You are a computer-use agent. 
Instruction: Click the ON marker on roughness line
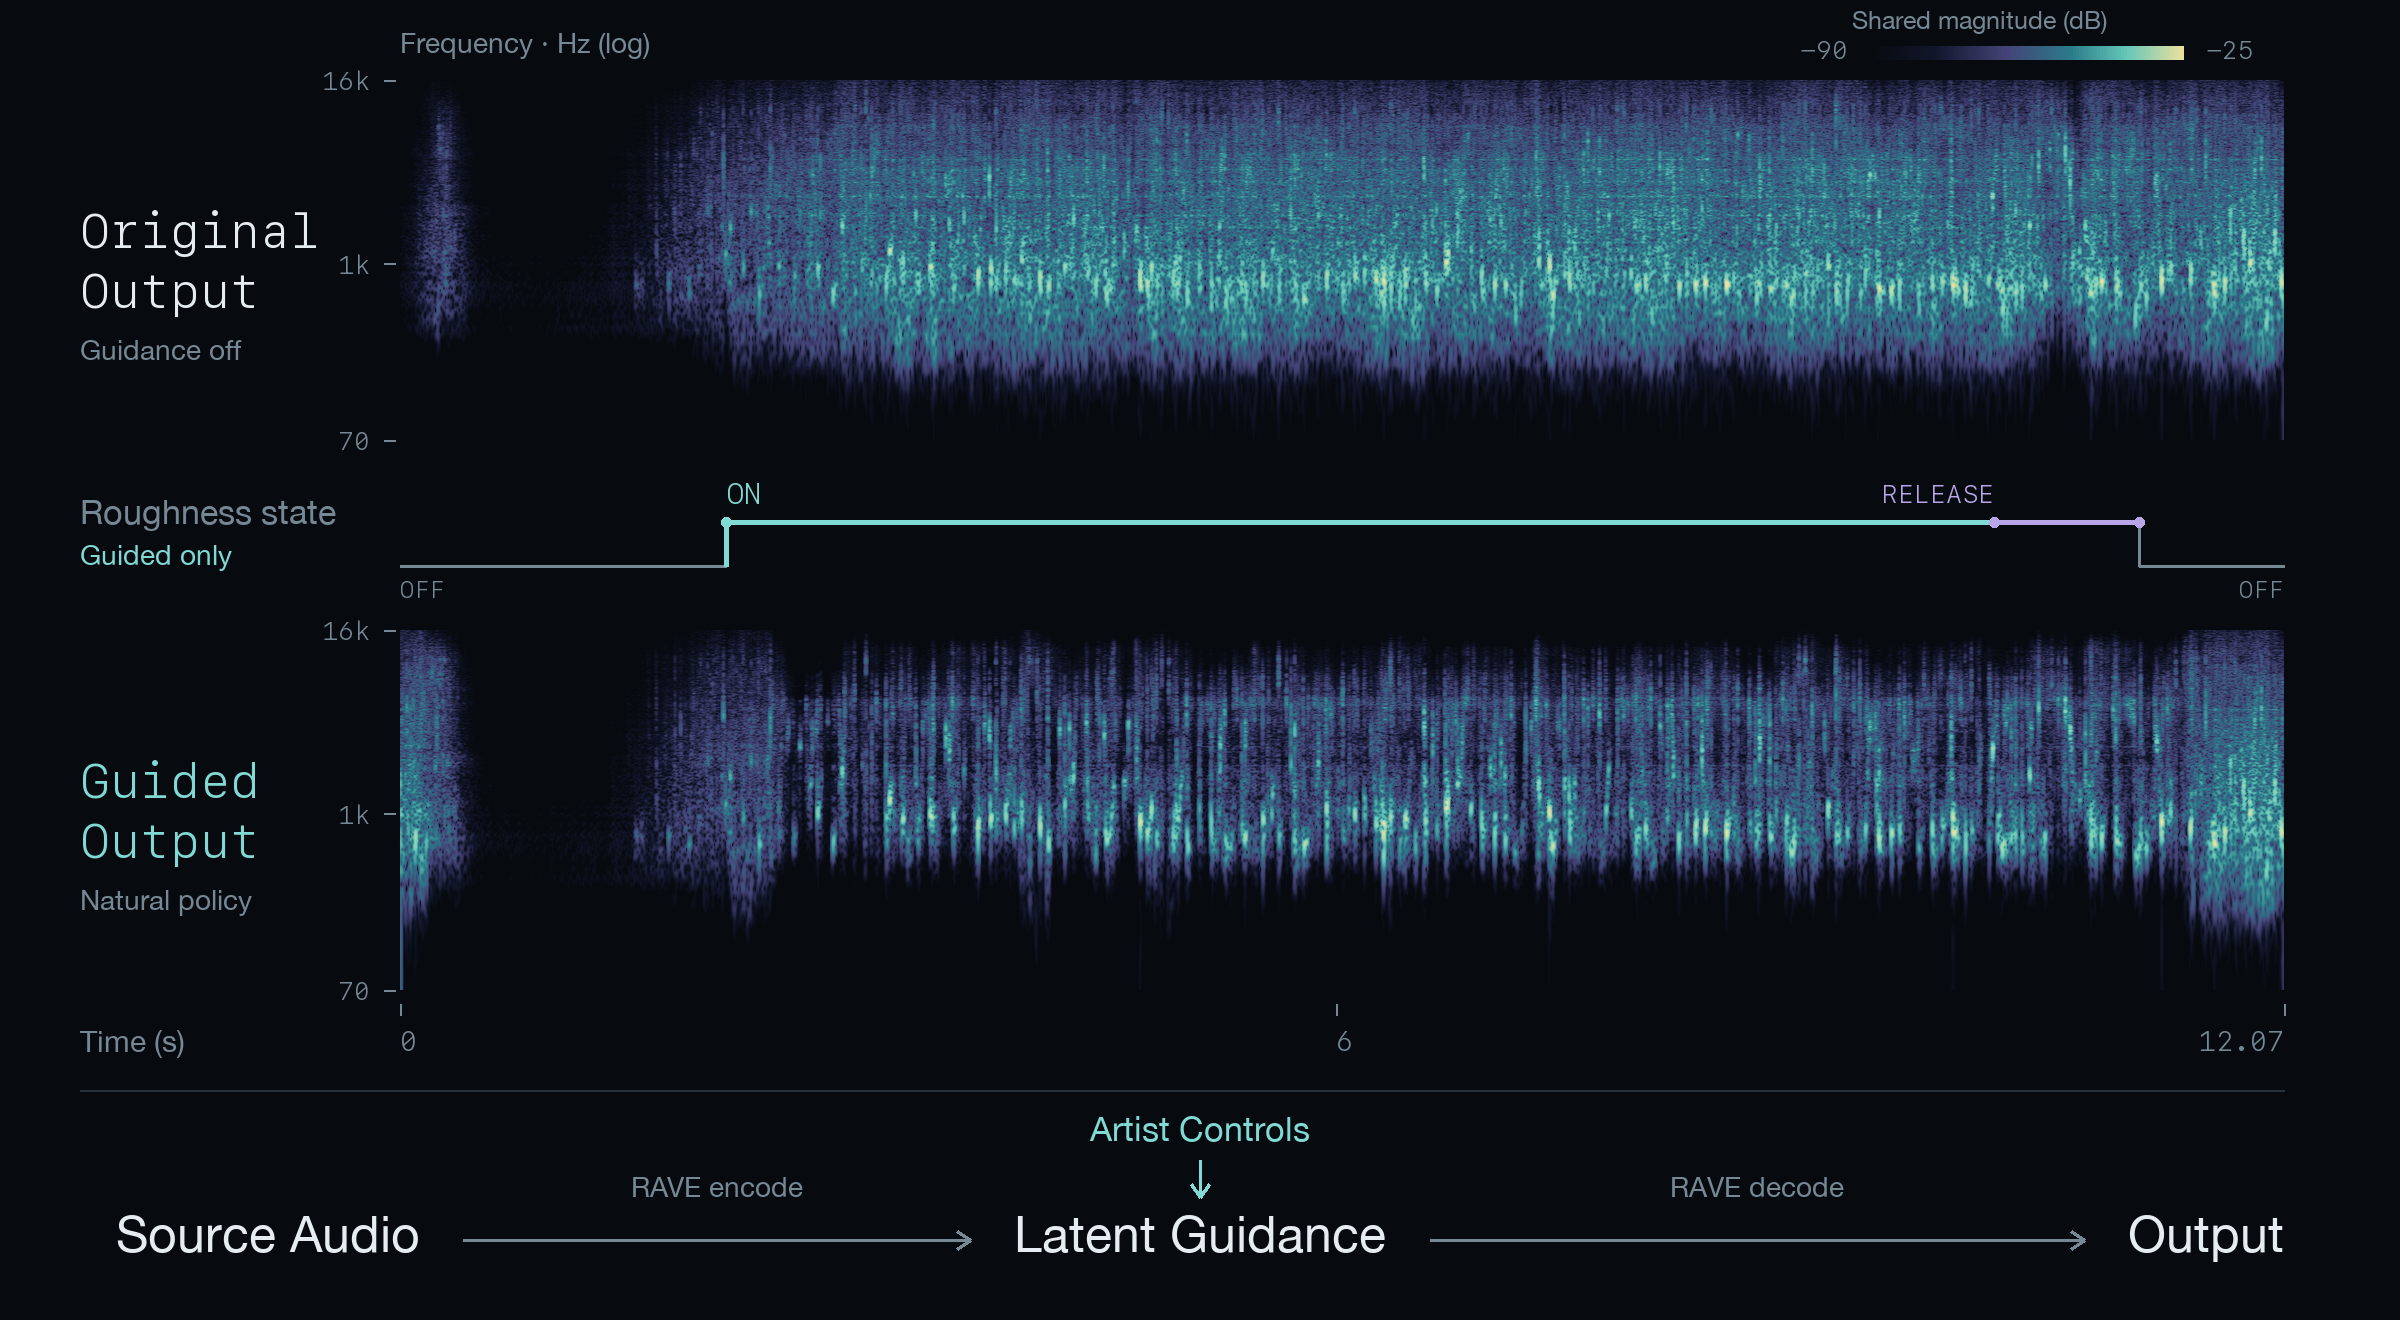pos(727,522)
